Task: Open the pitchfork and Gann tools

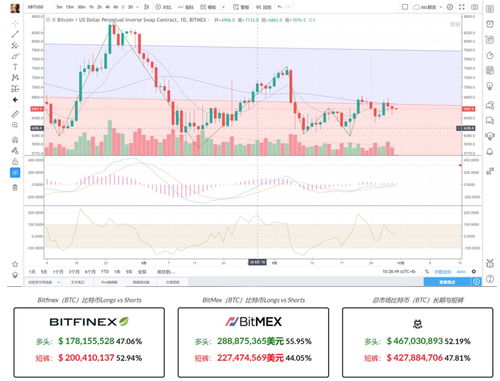Action: 15,45
